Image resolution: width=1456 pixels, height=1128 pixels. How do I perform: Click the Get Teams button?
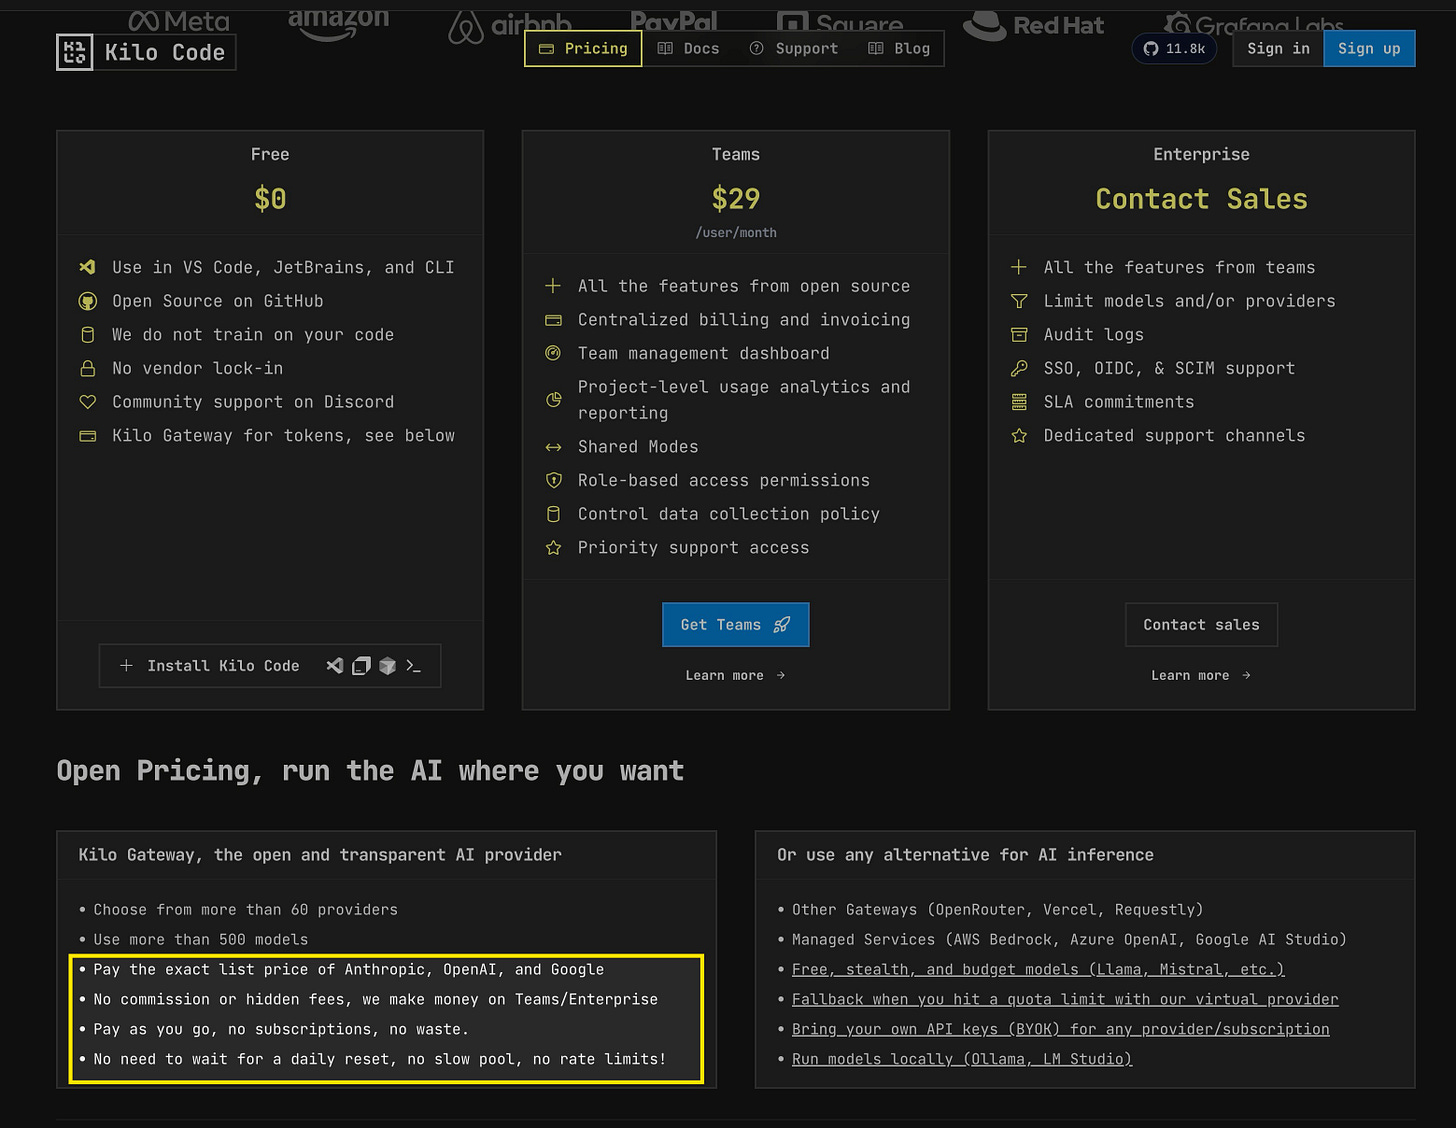pos(735,624)
